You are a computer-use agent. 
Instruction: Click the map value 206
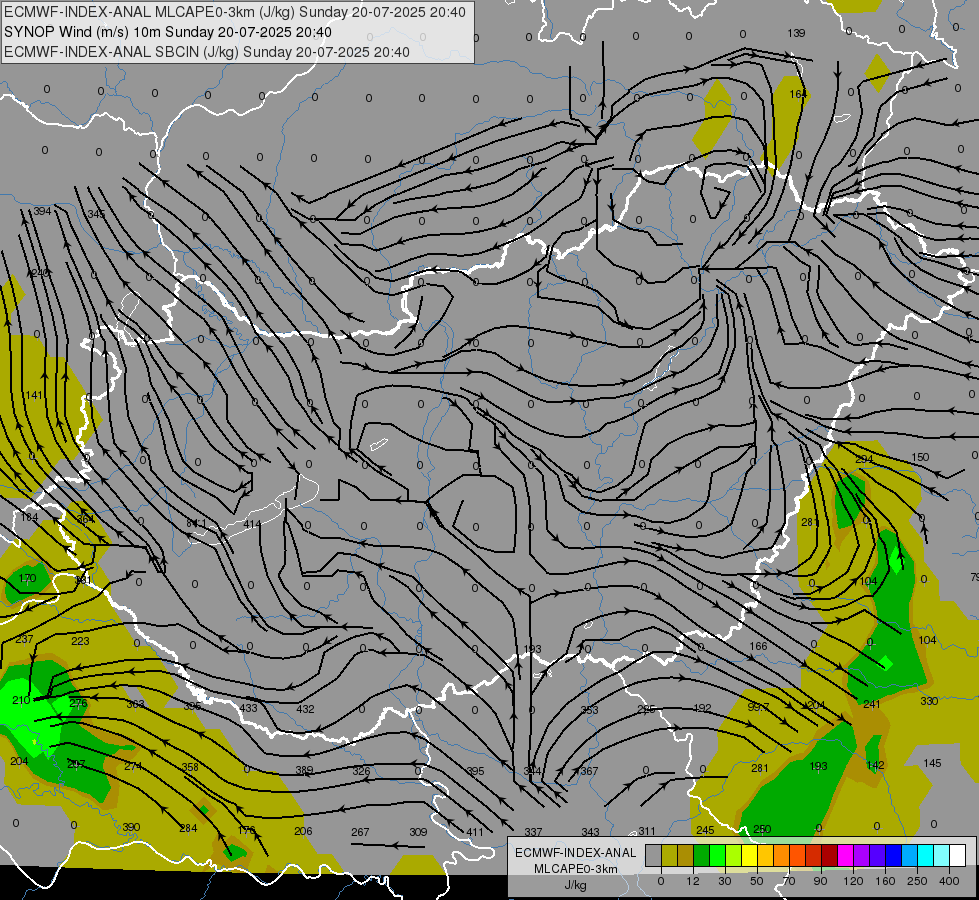point(303,831)
